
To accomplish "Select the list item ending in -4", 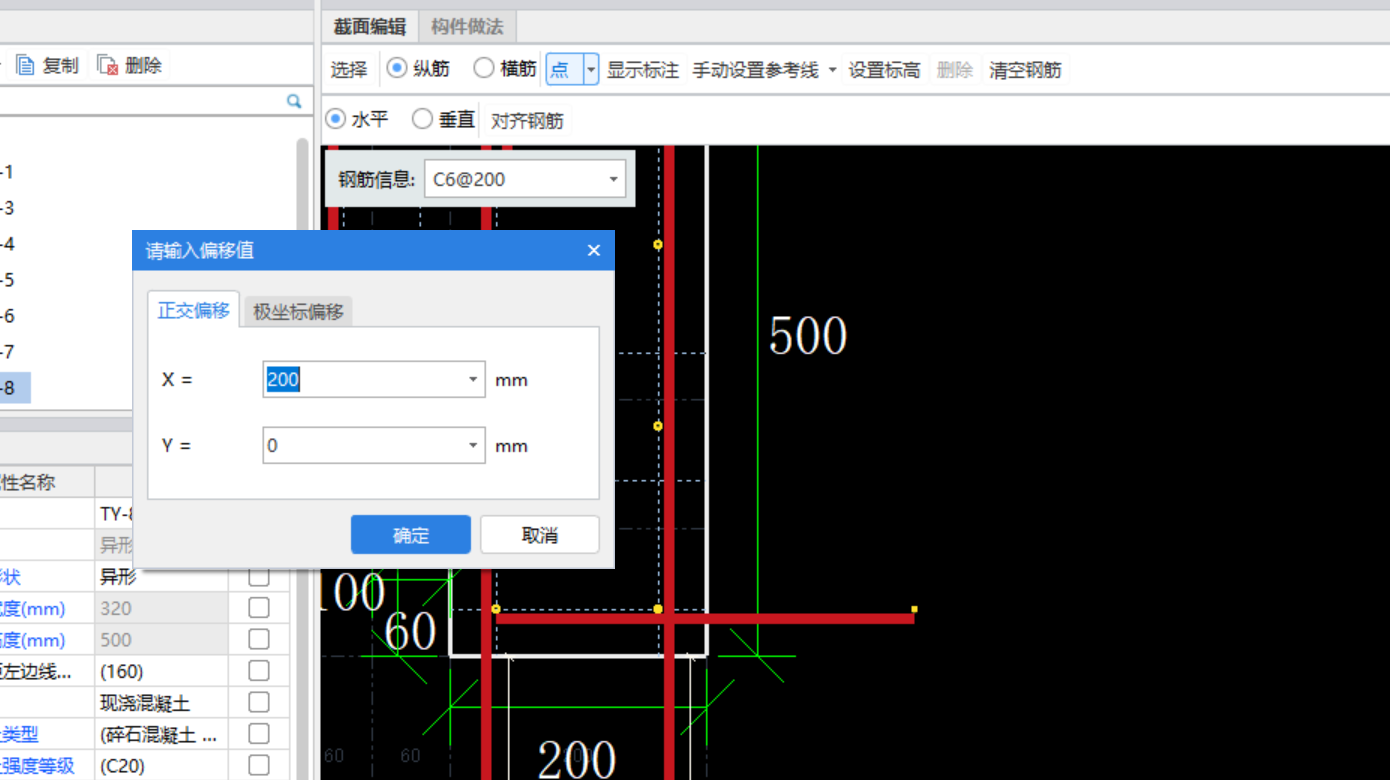I will point(7,244).
